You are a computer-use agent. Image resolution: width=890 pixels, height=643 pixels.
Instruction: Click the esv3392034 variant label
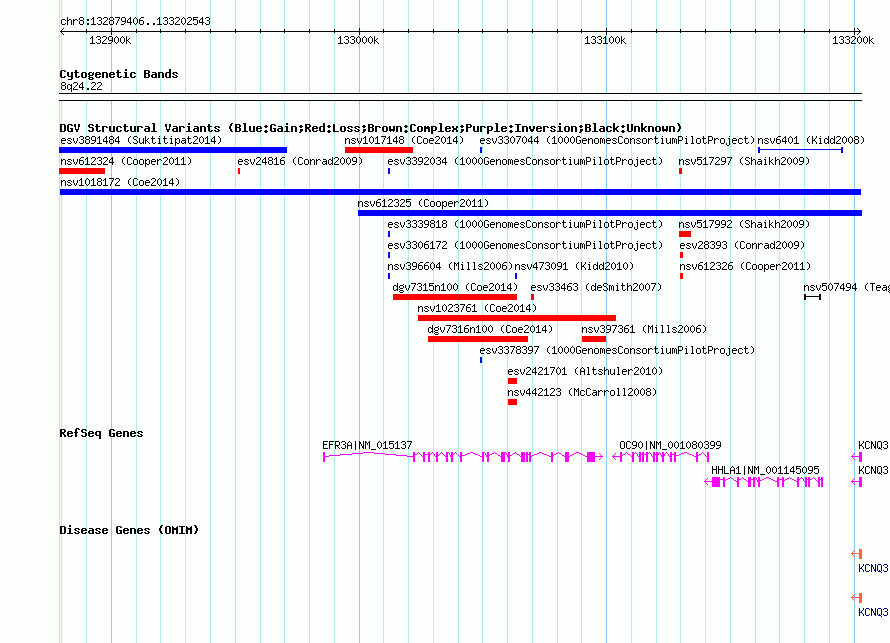525,161
